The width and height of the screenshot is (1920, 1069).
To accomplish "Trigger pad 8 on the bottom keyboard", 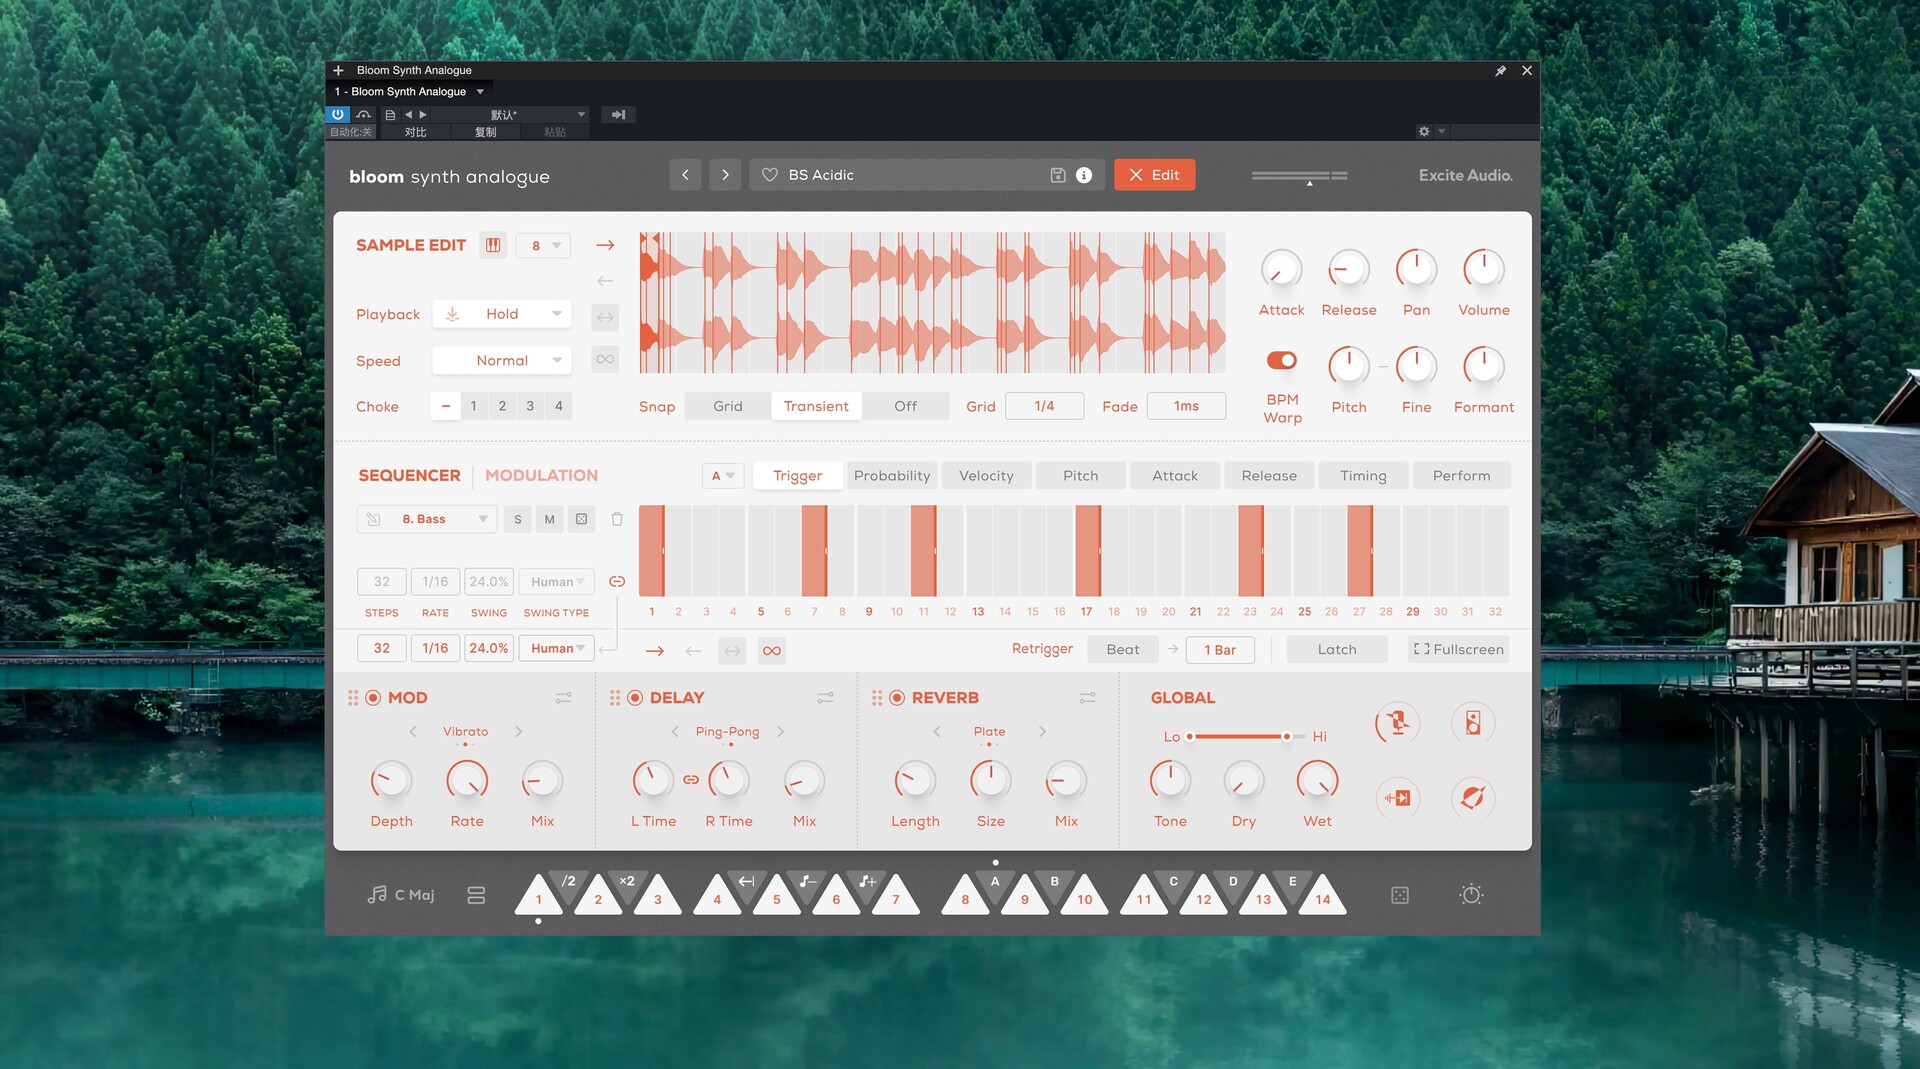I will coord(965,896).
